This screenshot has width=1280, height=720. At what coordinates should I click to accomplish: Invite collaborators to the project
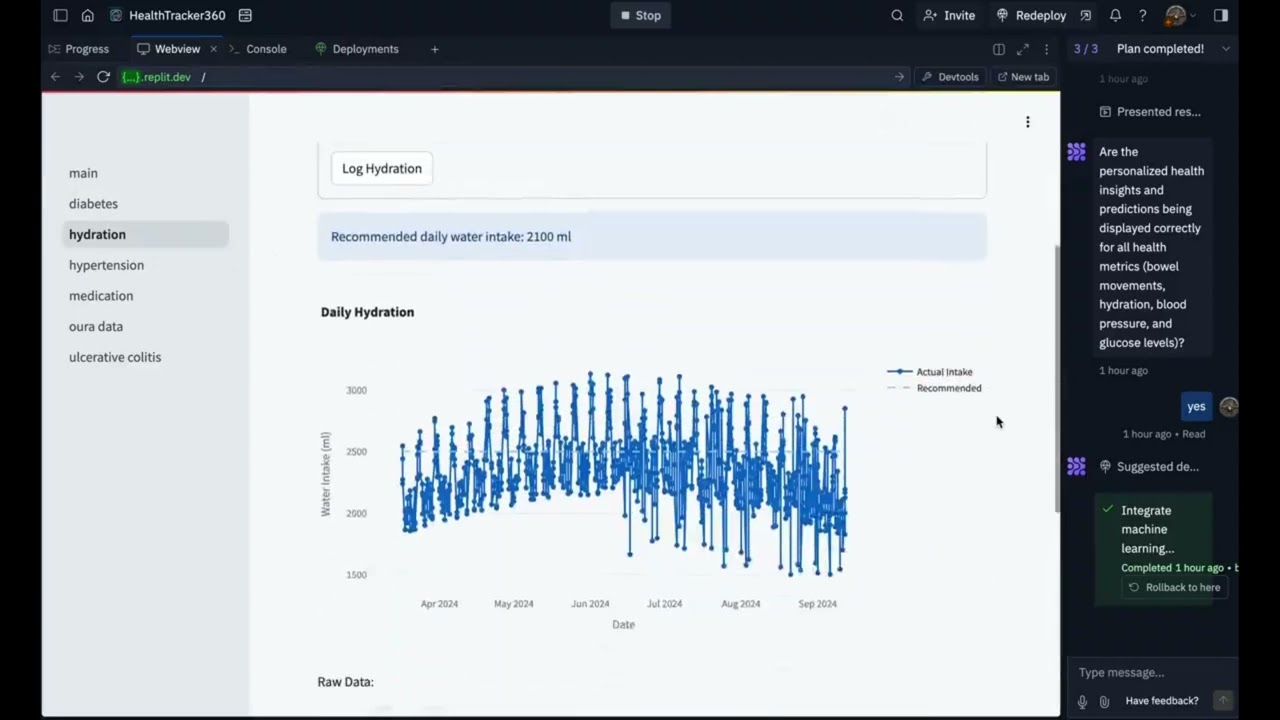[949, 15]
